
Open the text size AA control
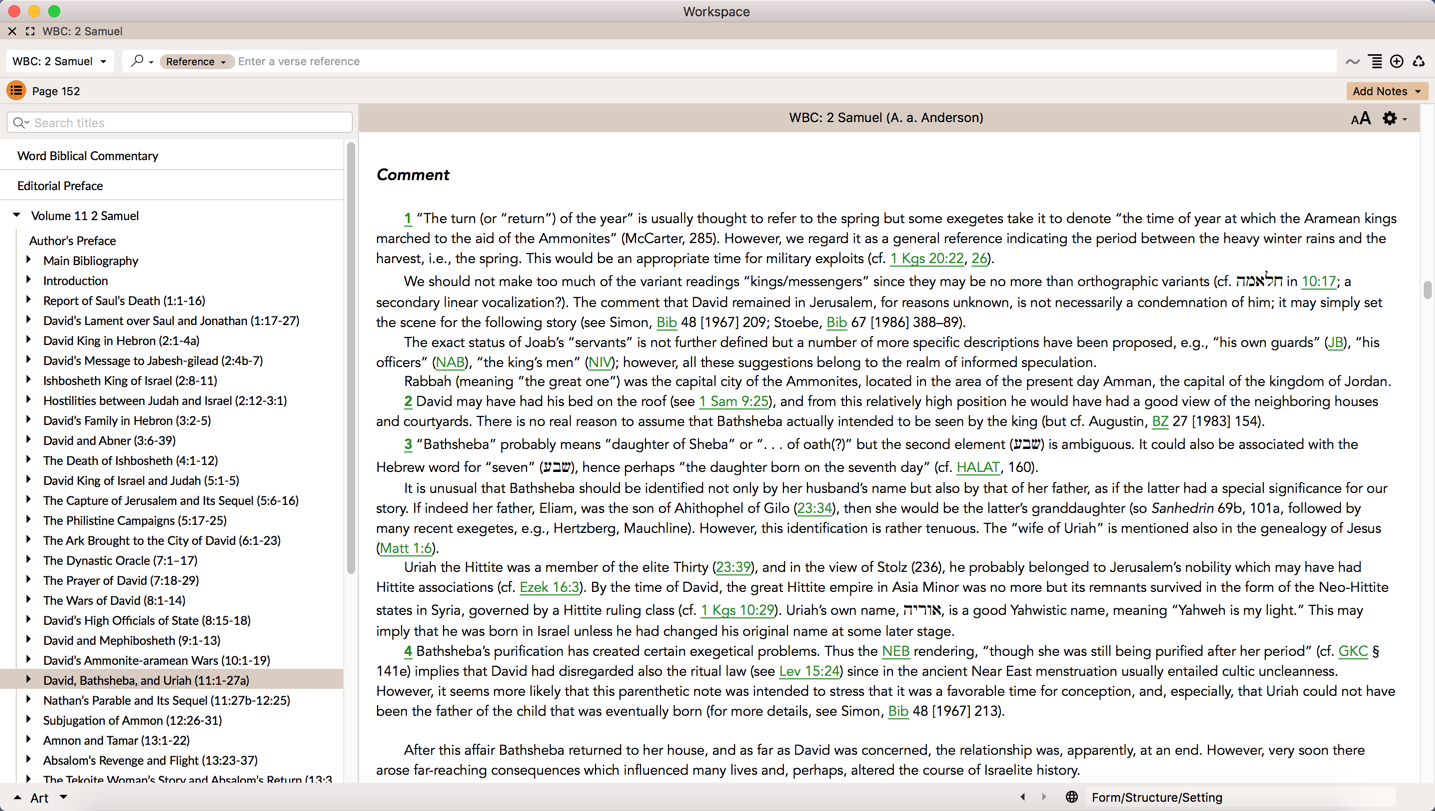(1361, 119)
